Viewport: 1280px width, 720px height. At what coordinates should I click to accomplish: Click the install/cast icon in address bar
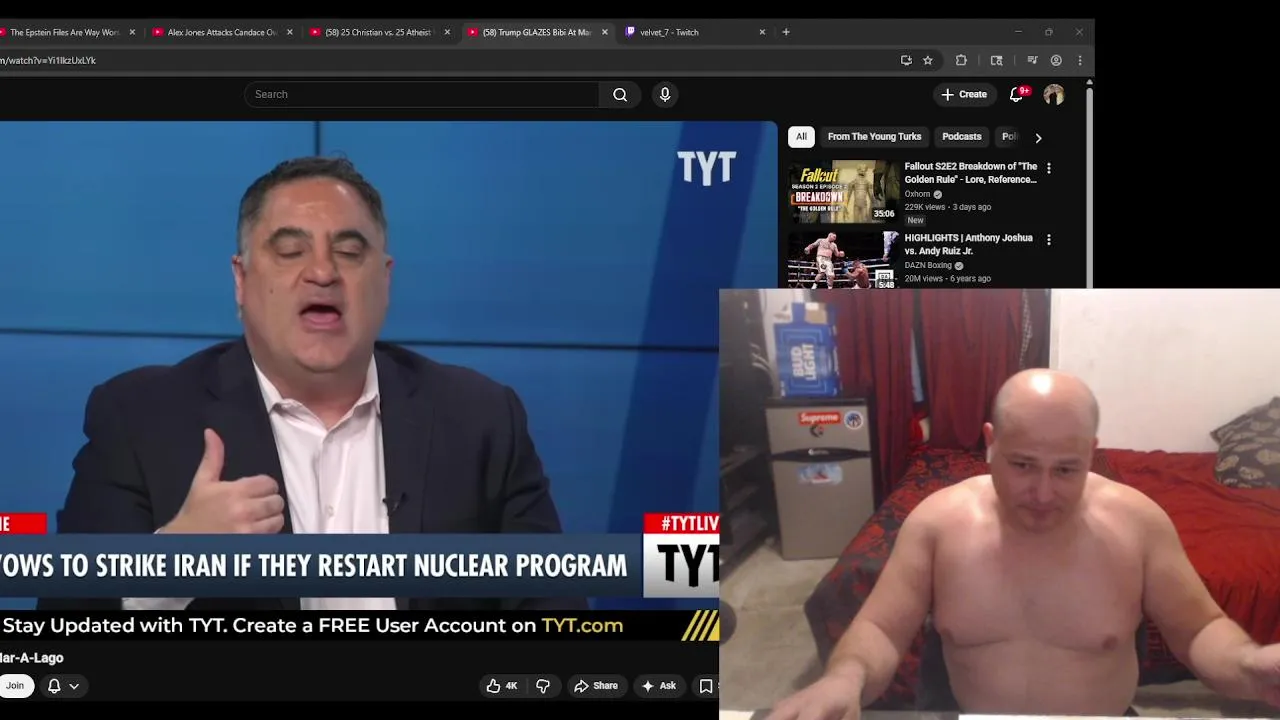906,60
